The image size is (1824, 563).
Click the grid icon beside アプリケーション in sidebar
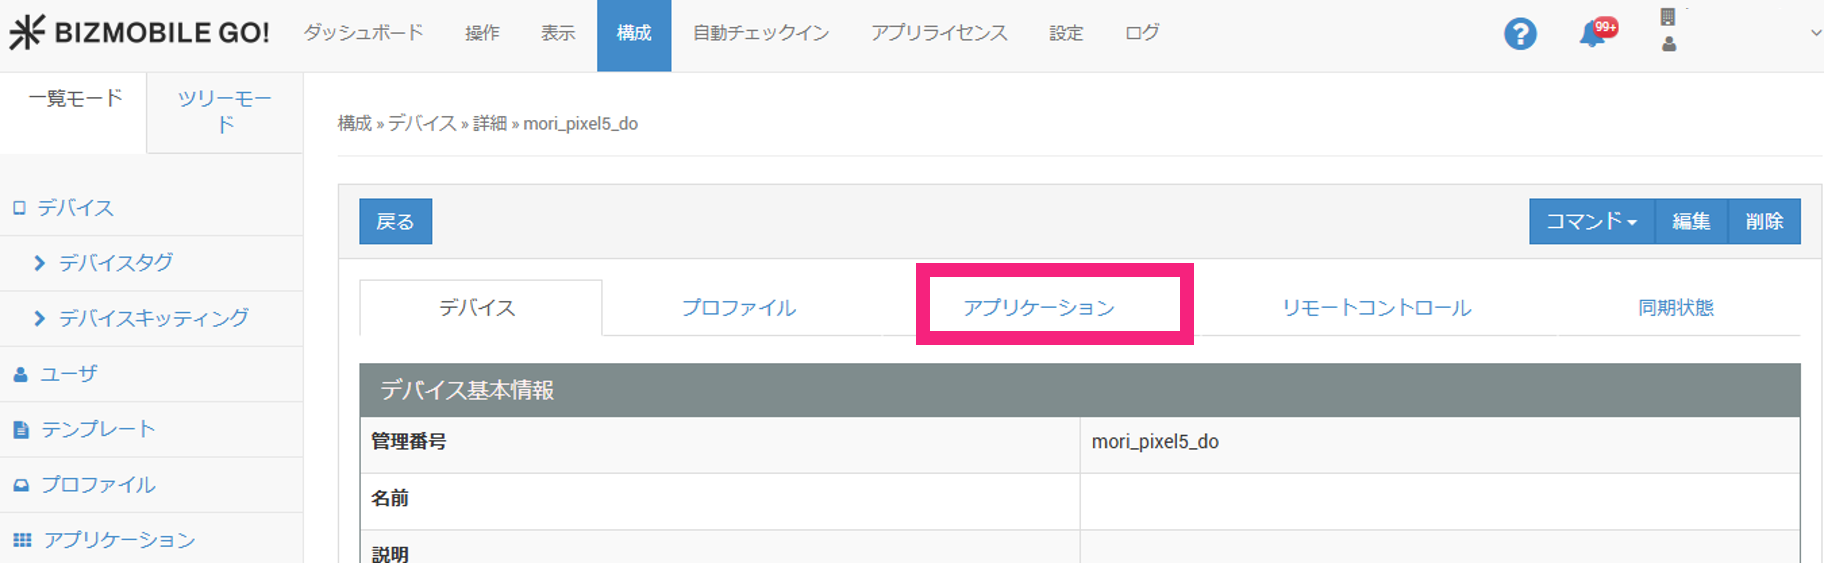tap(22, 540)
